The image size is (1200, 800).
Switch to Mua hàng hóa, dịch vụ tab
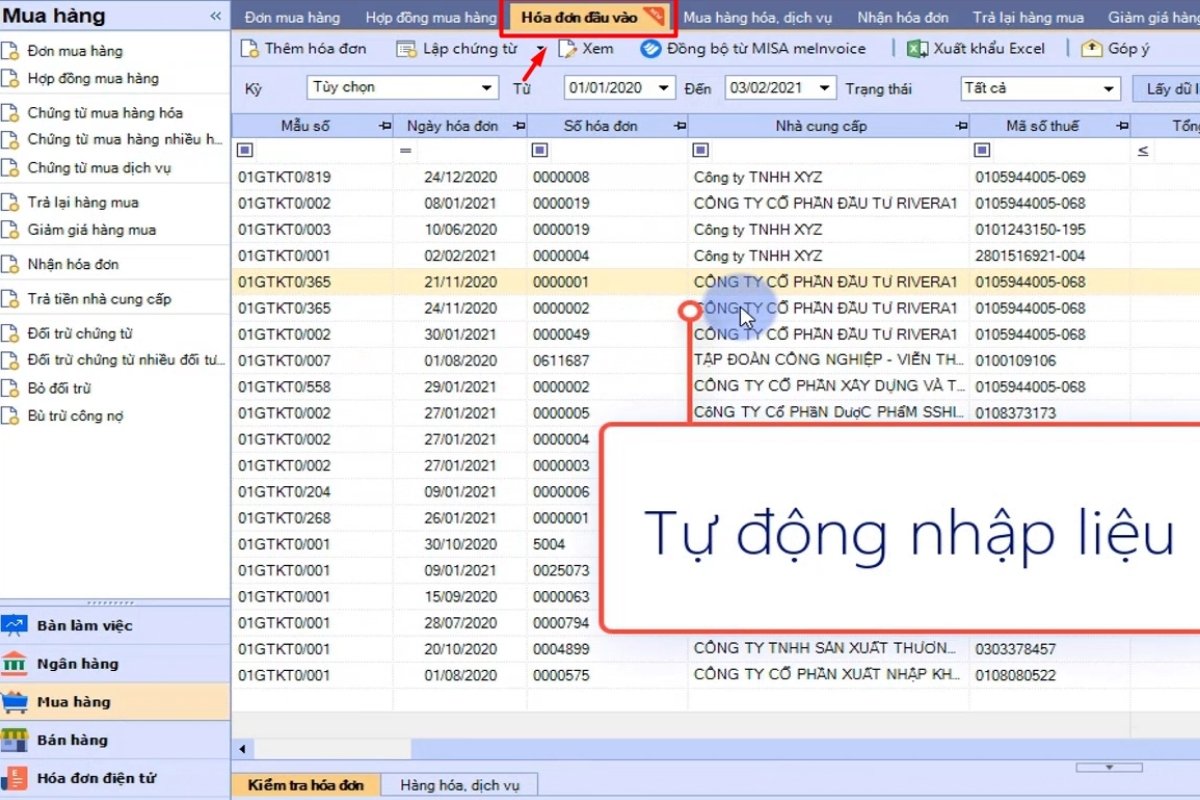click(x=758, y=17)
